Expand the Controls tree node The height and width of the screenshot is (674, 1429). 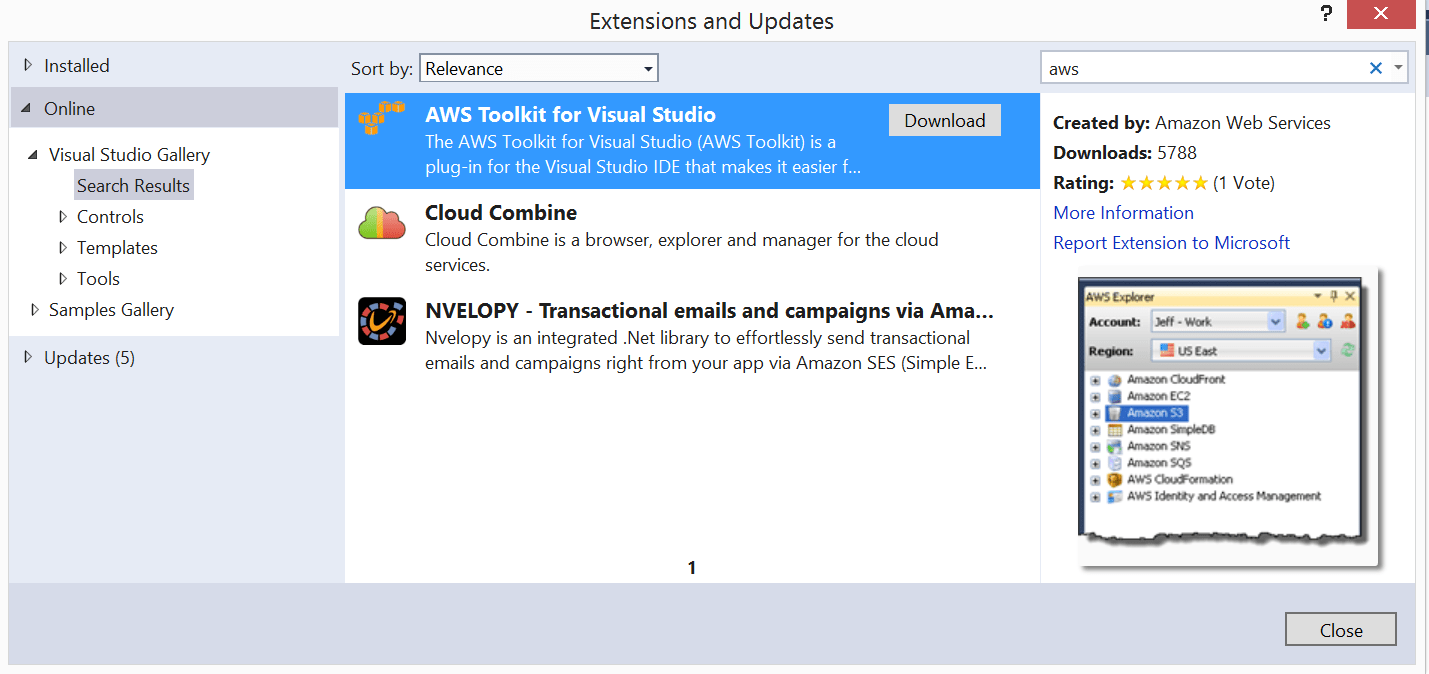[63, 217]
